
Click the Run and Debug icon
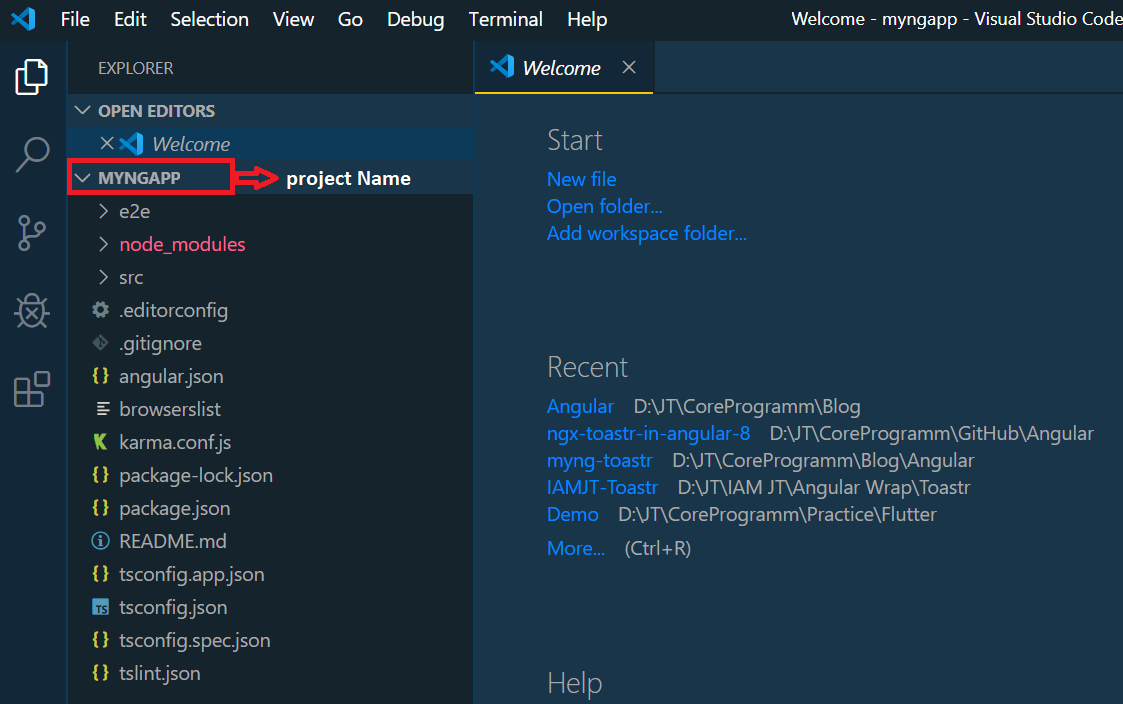pyautogui.click(x=33, y=311)
